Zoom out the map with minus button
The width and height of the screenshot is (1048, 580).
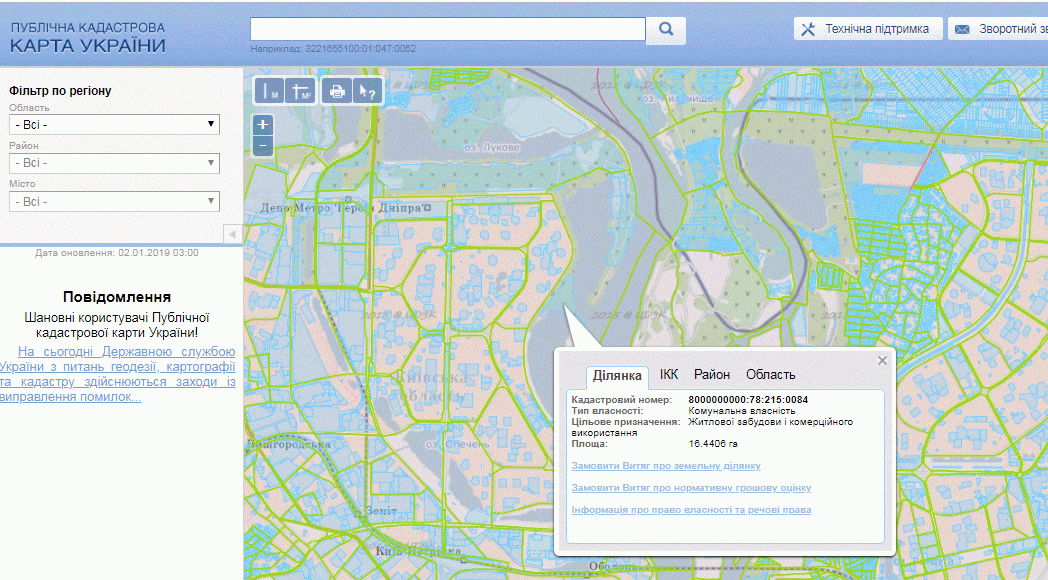click(263, 146)
